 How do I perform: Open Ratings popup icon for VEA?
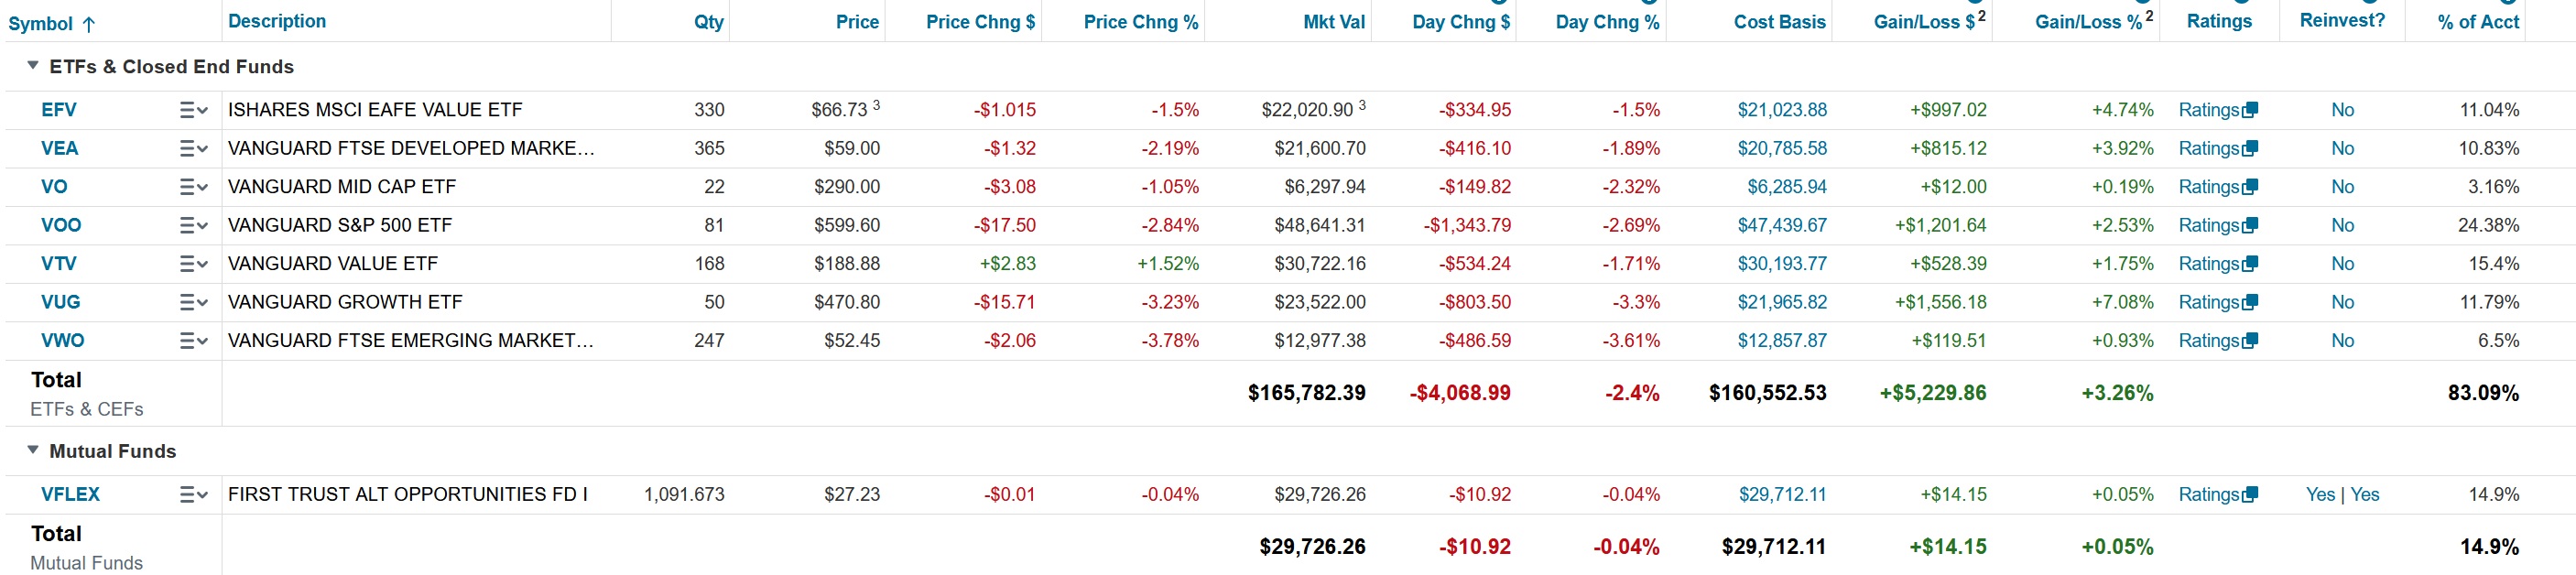[2250, 149]
